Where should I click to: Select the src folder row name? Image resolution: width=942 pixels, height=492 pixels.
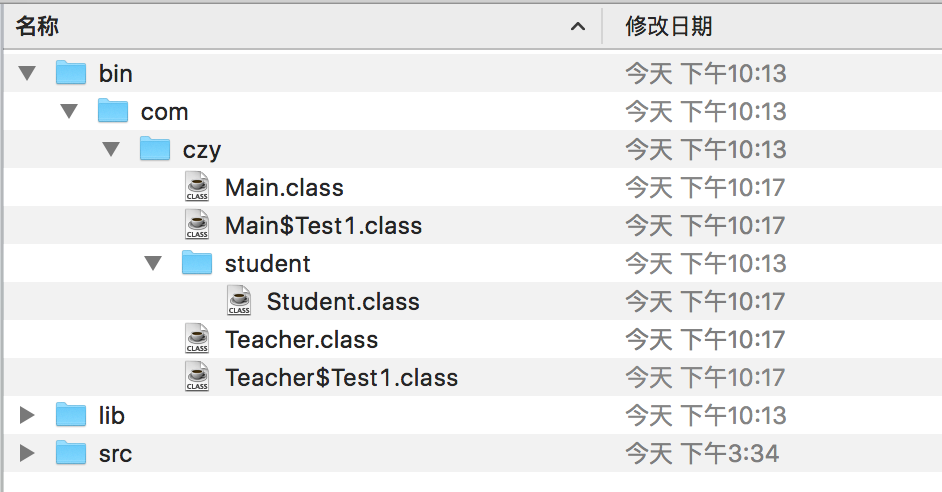(x=115, y=454)
